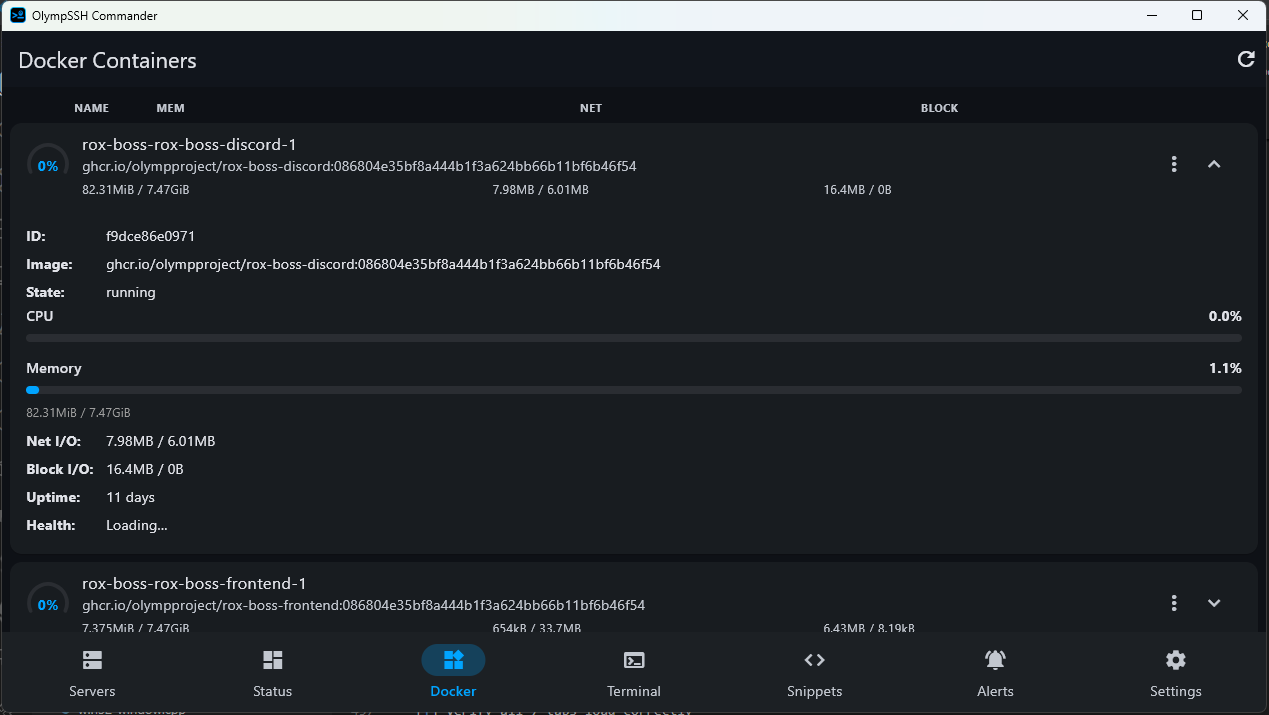This screenshot has height=715, width=1269.
Task: Click the State value running
Action: point(131,293)
